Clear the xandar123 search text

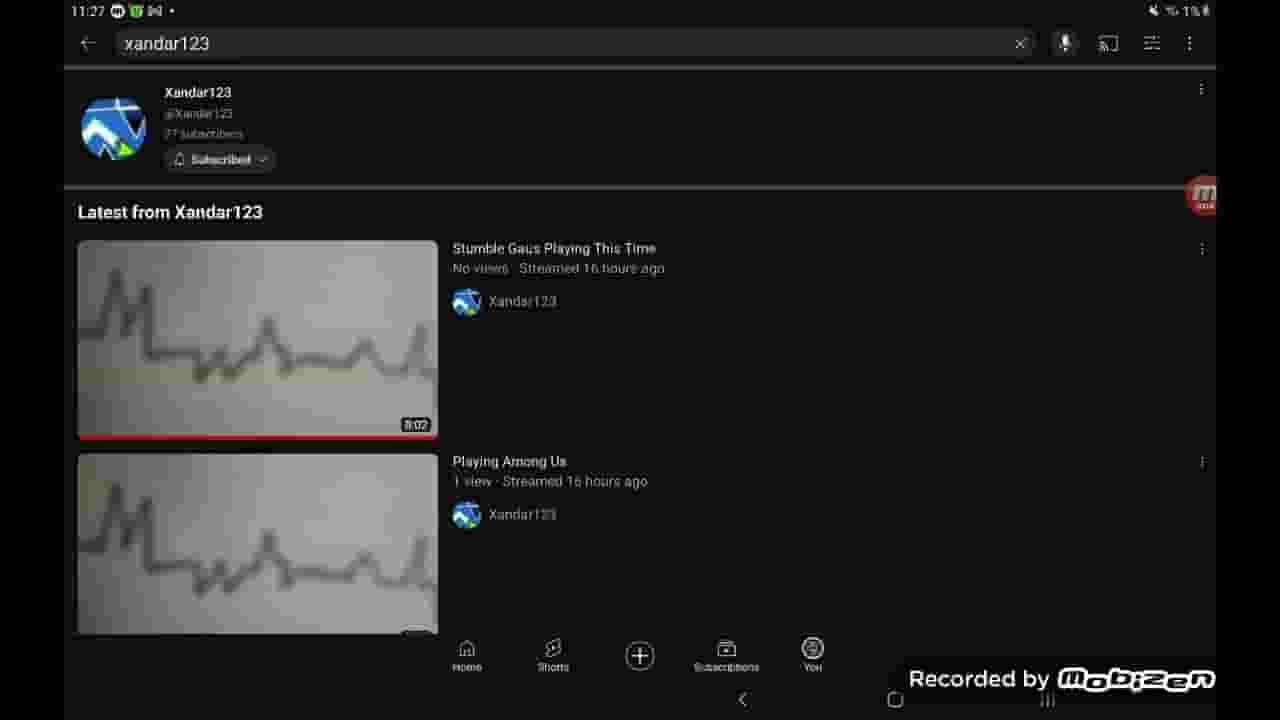(x=1020, y=44)
